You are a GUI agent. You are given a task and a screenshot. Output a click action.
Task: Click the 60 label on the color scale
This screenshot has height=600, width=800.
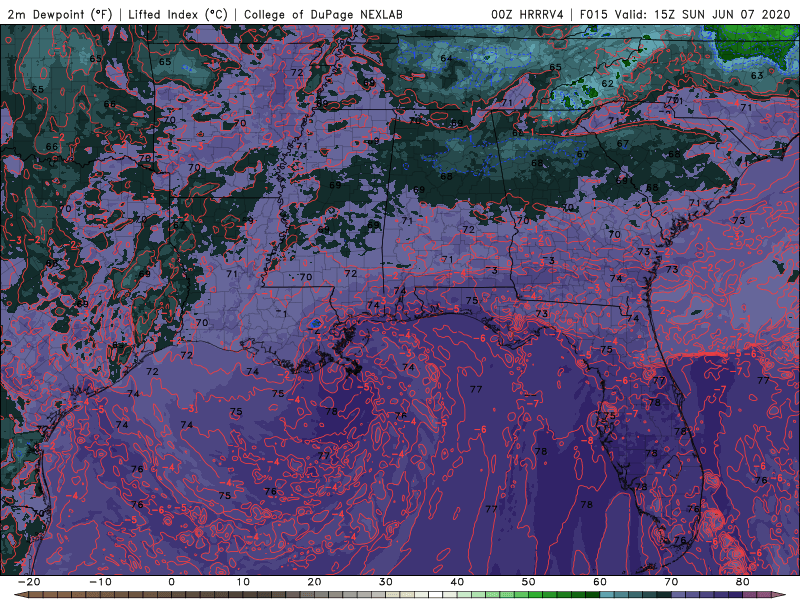[x=600, y=582]
